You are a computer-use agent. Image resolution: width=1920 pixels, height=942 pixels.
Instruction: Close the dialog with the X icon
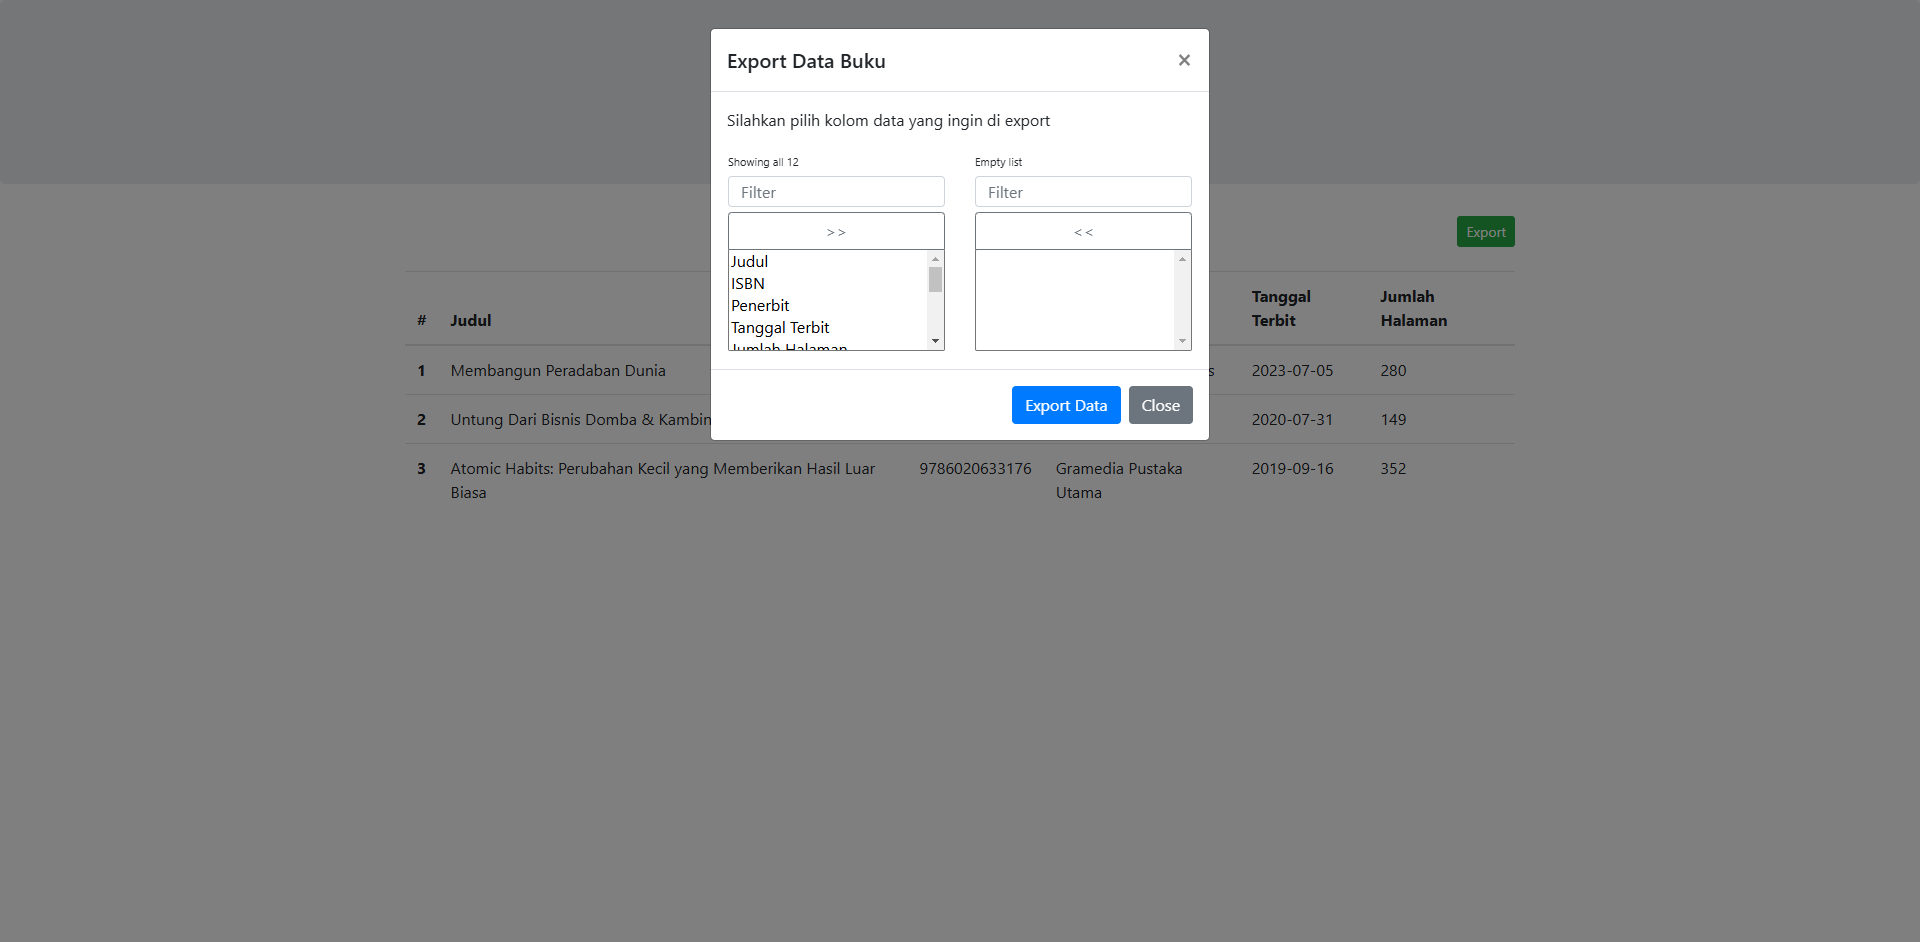point(1184,60)
